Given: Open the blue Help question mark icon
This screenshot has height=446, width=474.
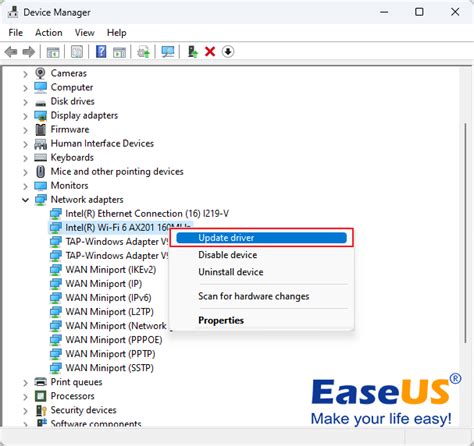Looking at the screenshot, I should (x=101, y=52).
